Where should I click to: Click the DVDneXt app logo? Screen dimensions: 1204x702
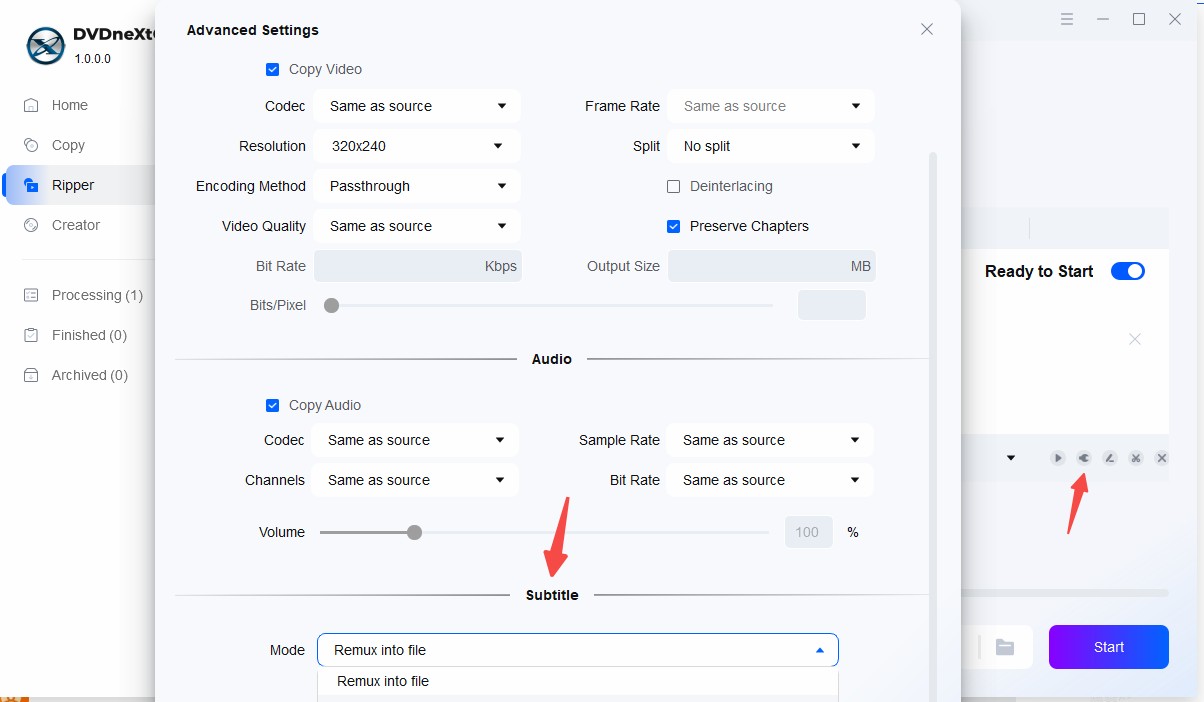45,45
